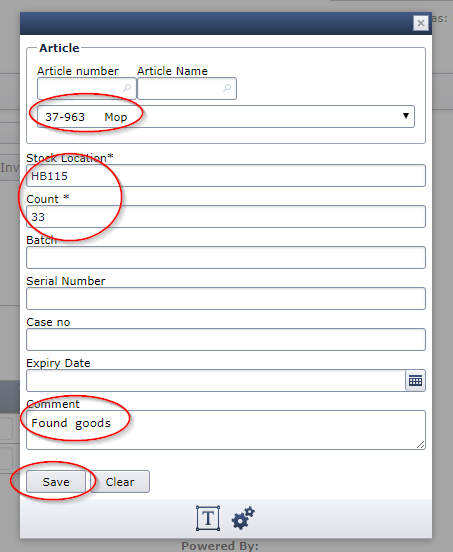Open the Expiry Date calendar picker icon

point(415,381)
